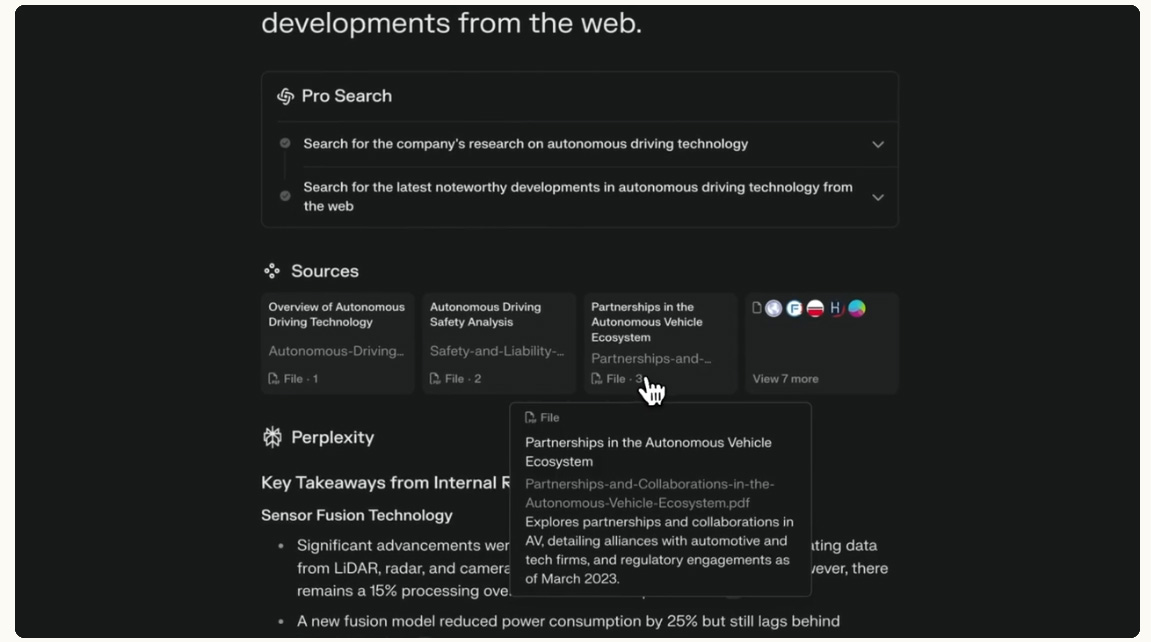Click the multicolor circle favicon in sources
Image resolution: width=1151 pixels, height=642 pixels.
pos(857,308)
